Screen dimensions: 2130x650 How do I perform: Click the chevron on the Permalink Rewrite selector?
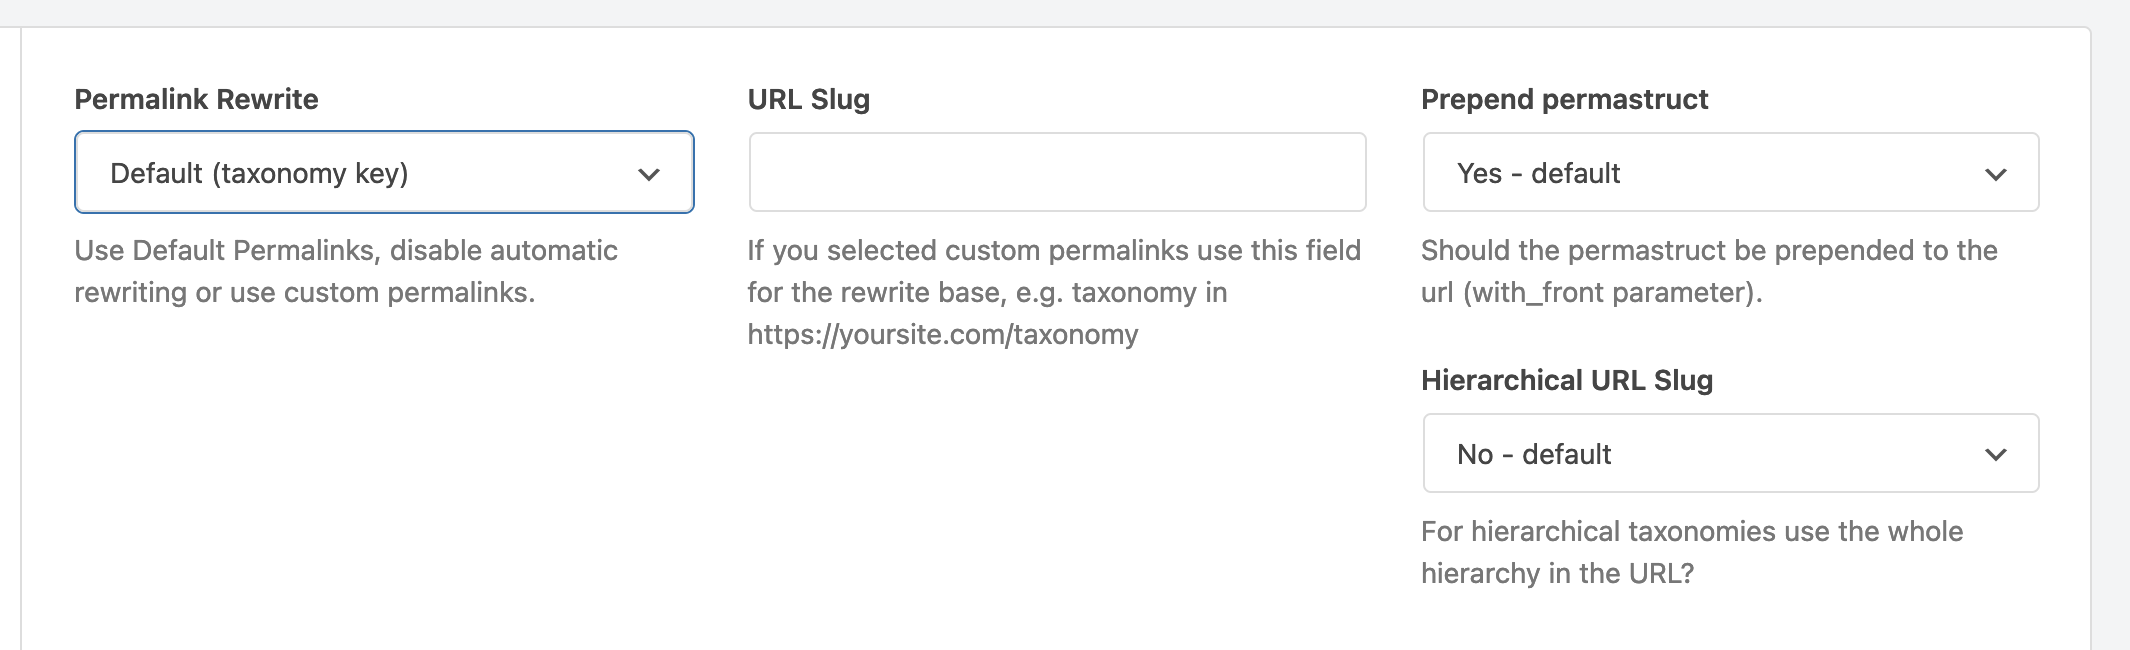(x=650, y=172)
